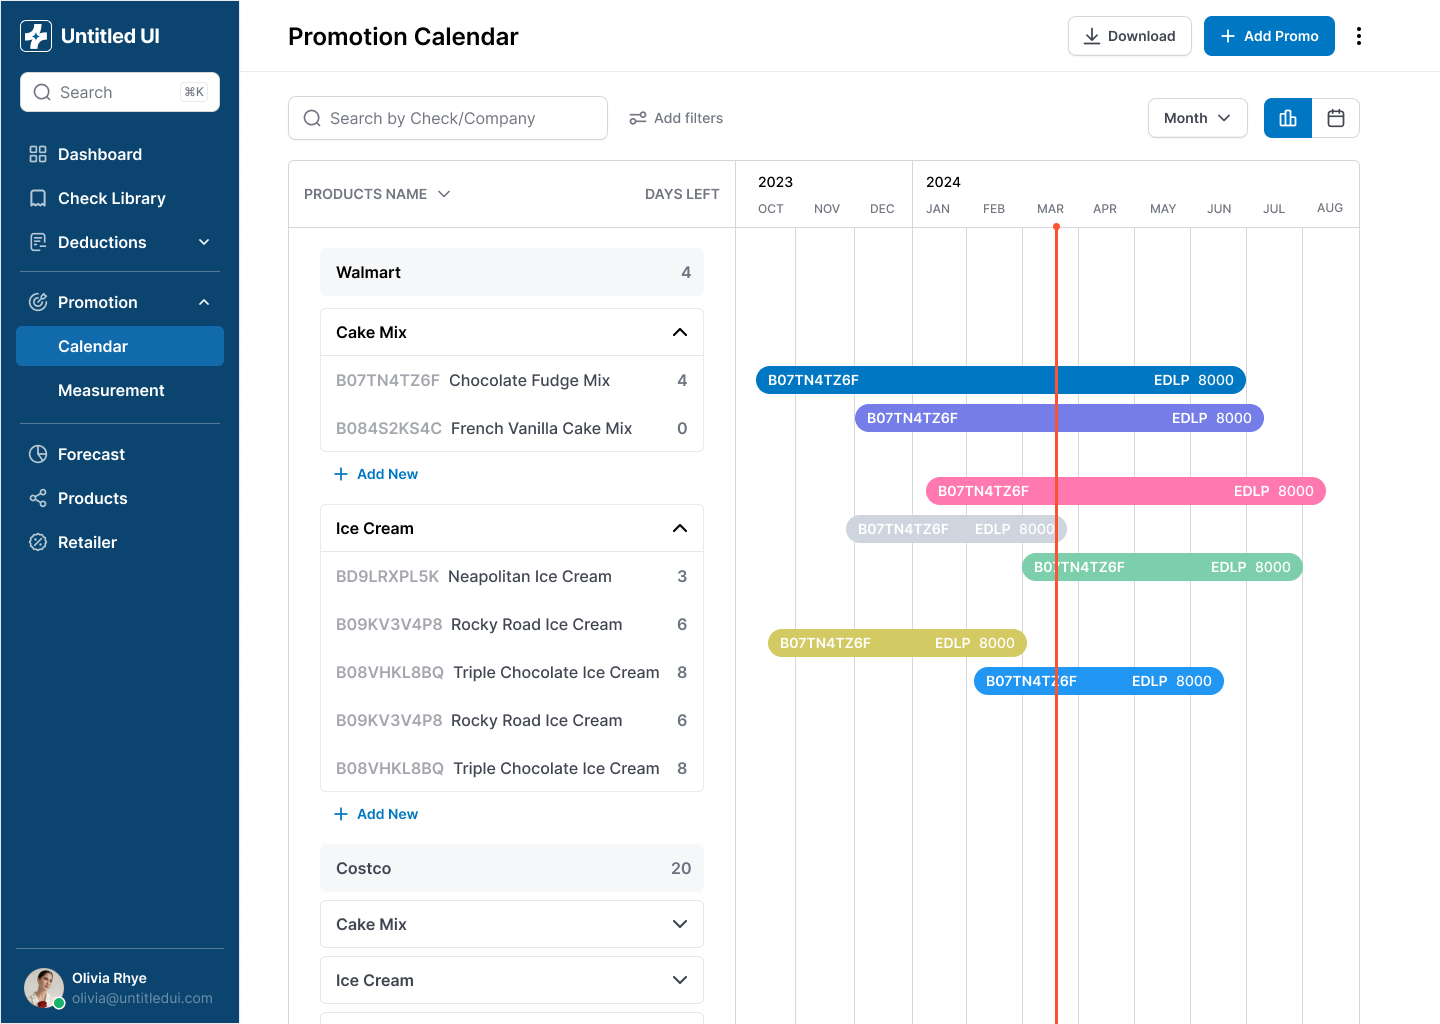Click the Walmart group header
1440x1024 pixels.
512,272
